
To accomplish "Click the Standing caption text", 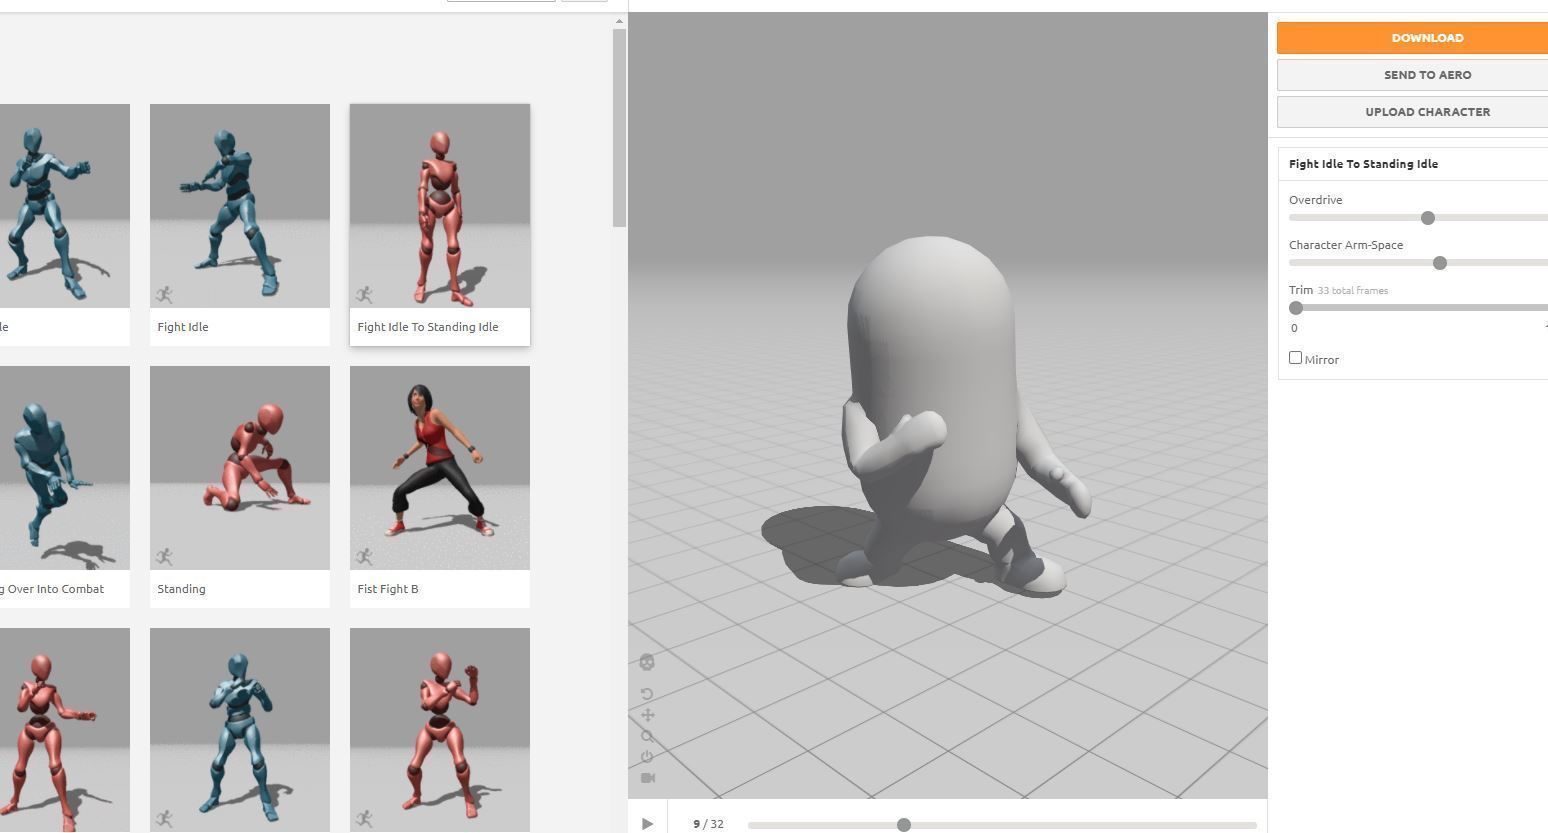I will coord(181,589).
